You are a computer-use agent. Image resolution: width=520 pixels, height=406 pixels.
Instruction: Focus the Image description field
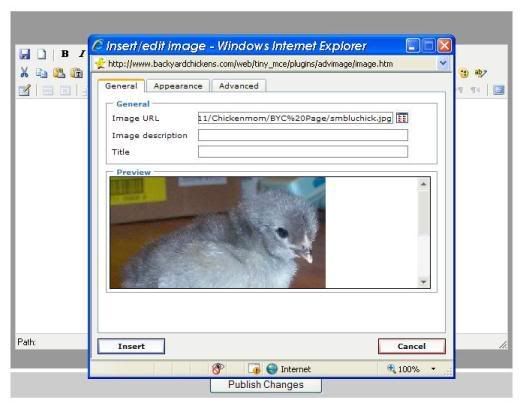pyautogui.click(x=303, y=135)
